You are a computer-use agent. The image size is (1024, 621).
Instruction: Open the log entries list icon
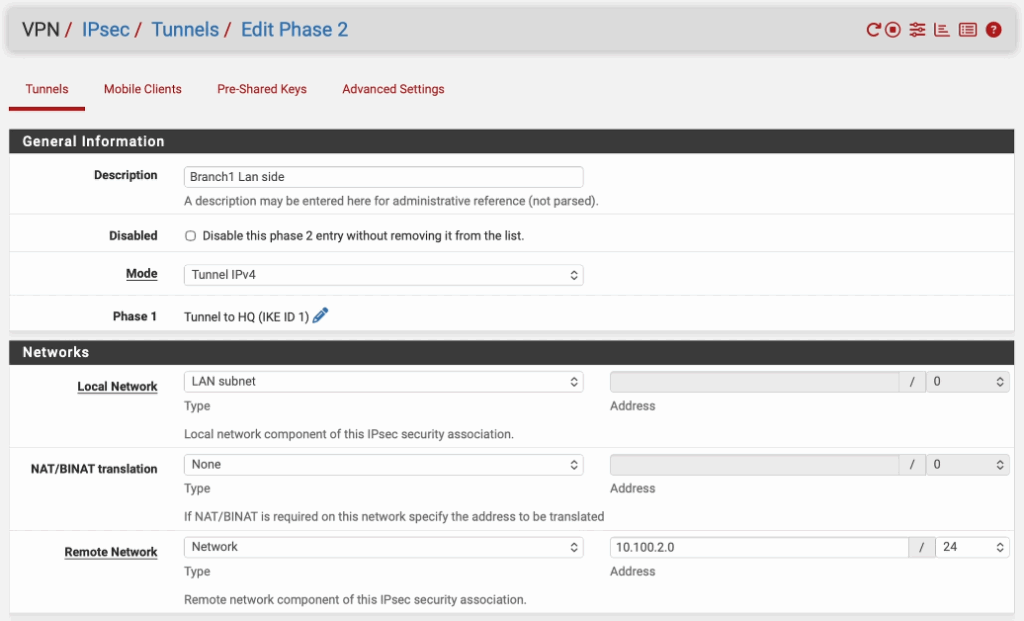click(967, 30)
